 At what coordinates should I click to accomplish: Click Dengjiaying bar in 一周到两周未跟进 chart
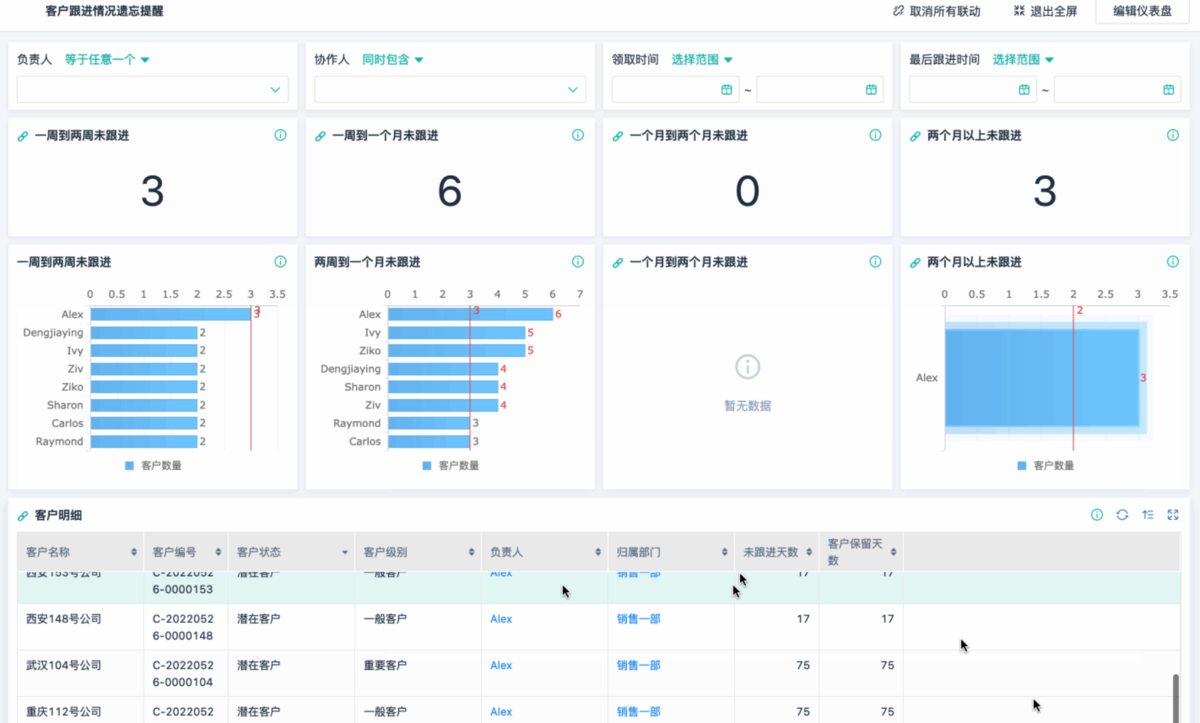pyautogui.click(x=144, y=333)
